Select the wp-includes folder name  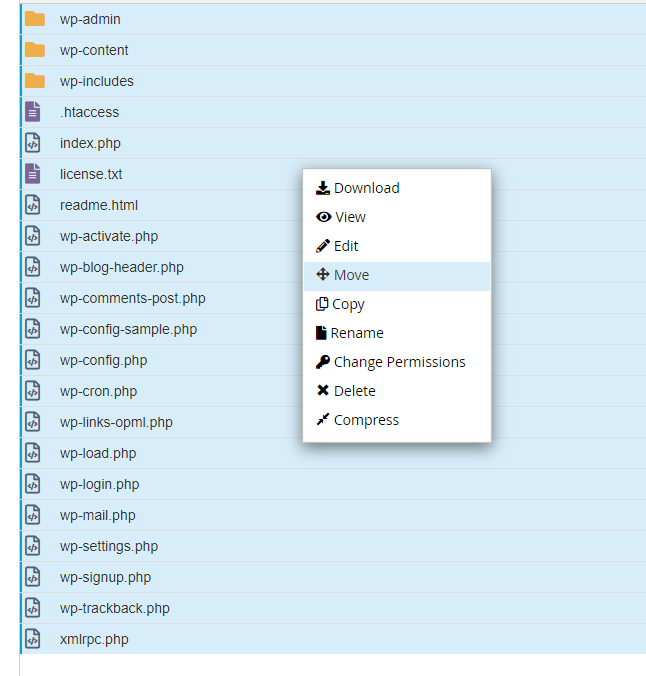97,81
